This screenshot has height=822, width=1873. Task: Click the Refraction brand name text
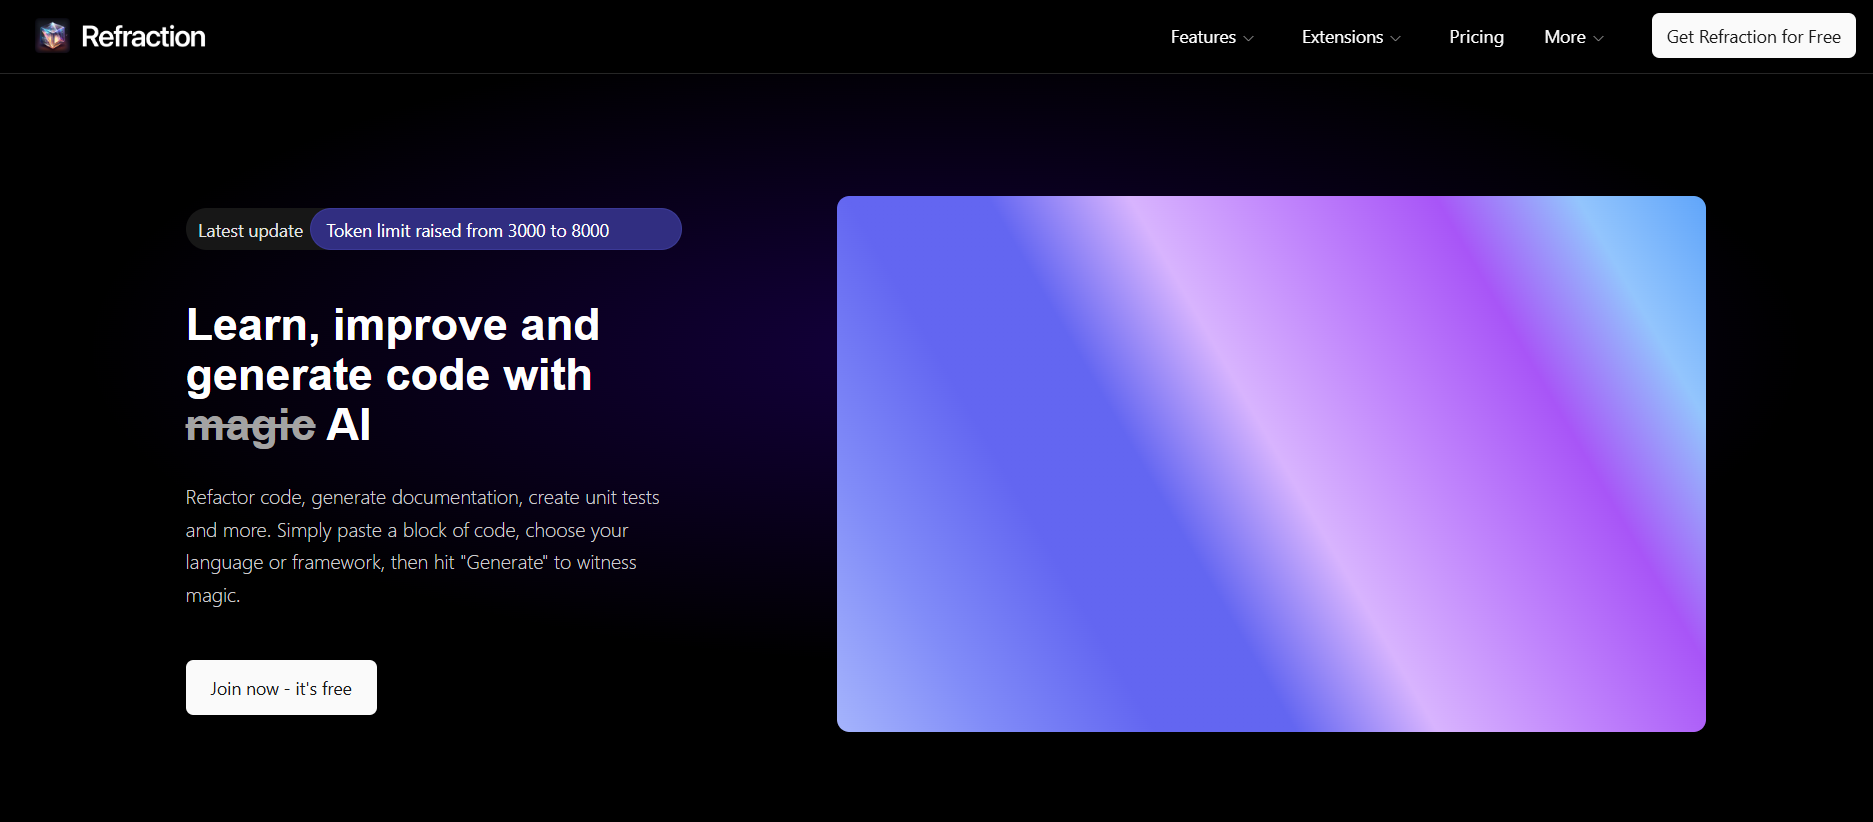pyautogui.click(x=143, y=37)
